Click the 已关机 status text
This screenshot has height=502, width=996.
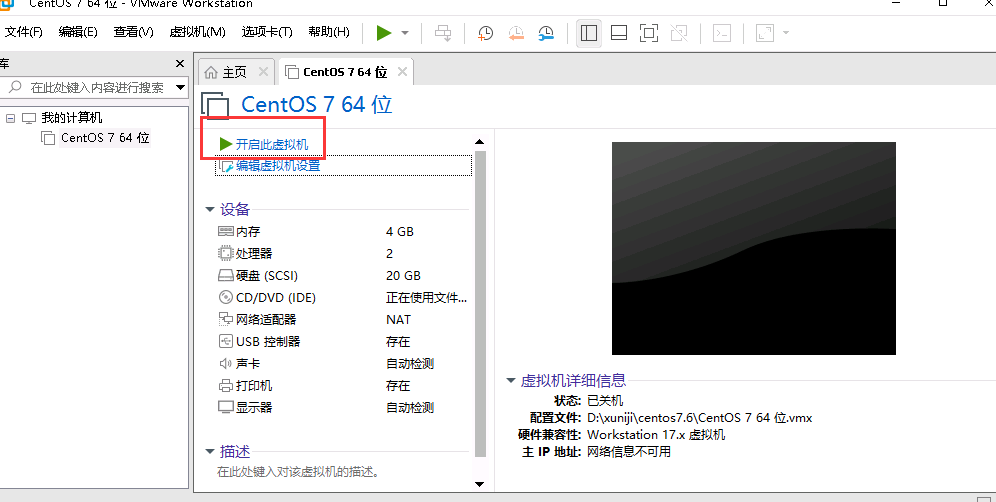click(605, 401)
